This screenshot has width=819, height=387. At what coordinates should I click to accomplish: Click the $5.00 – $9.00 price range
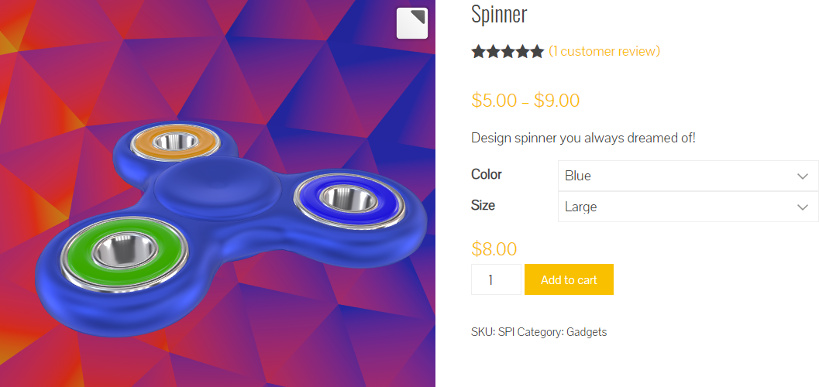click(525, 100)
